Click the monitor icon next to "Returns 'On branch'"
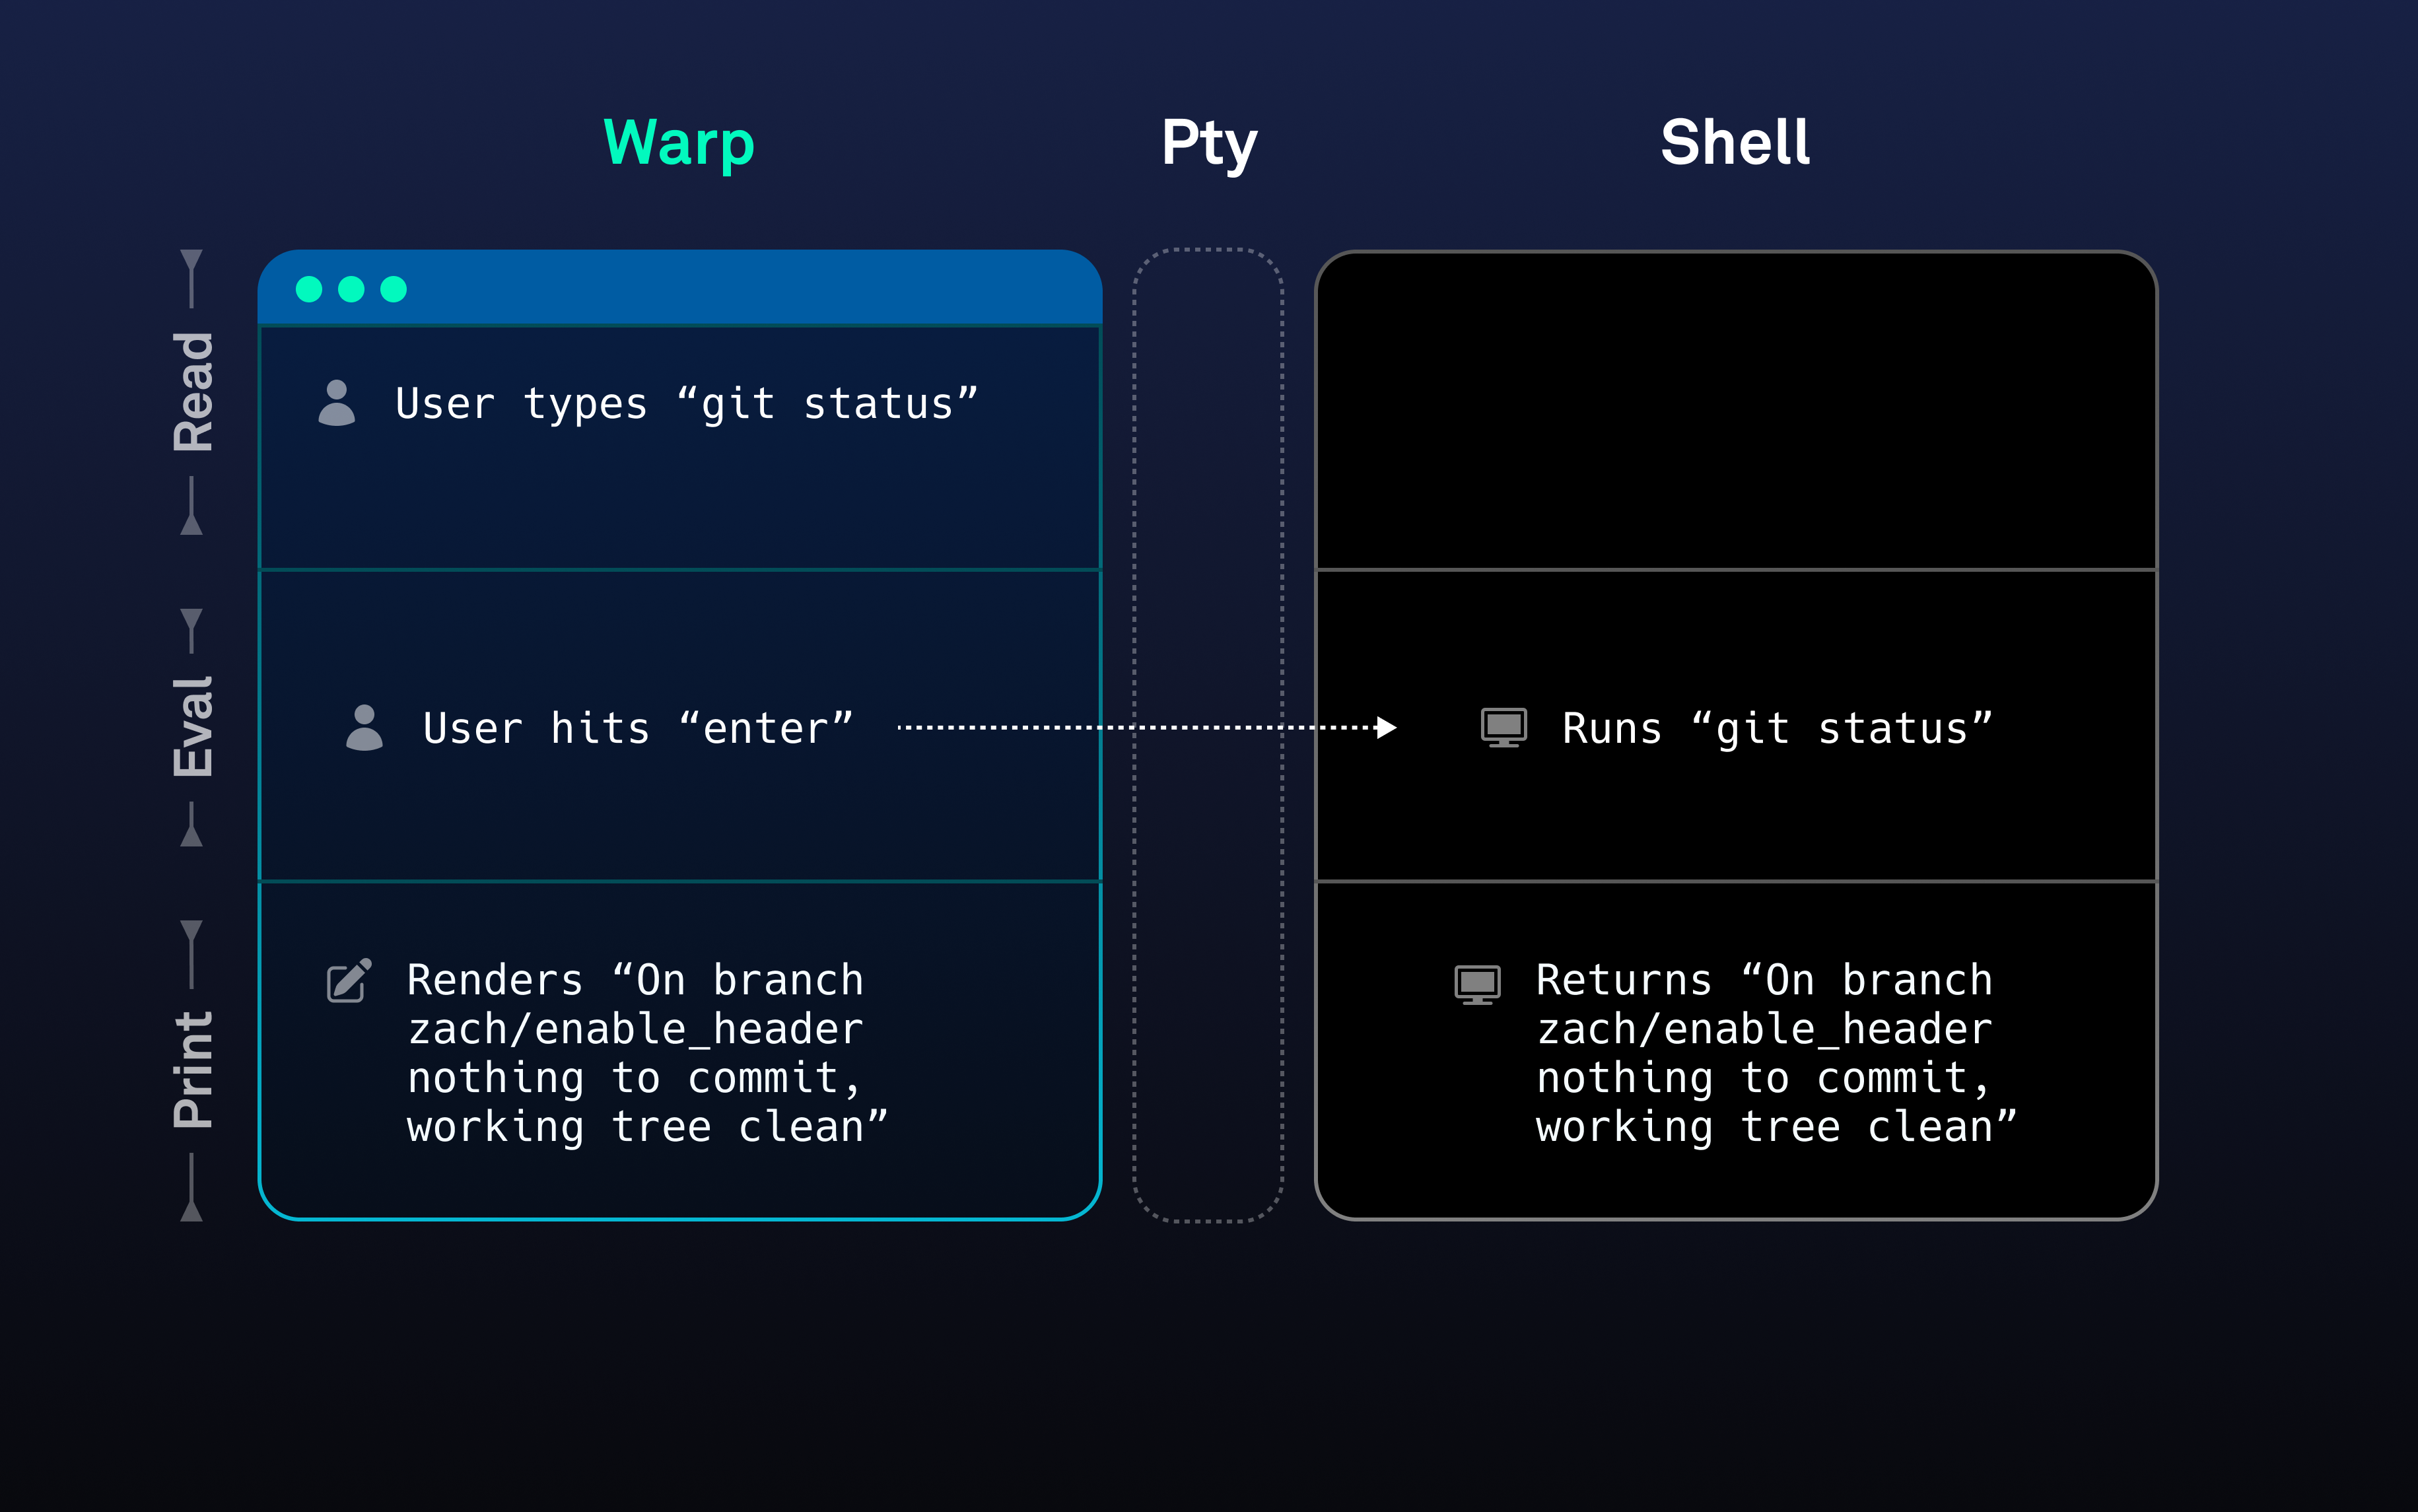Viewport: 2418px width, 1512px height. [1477, 982]
